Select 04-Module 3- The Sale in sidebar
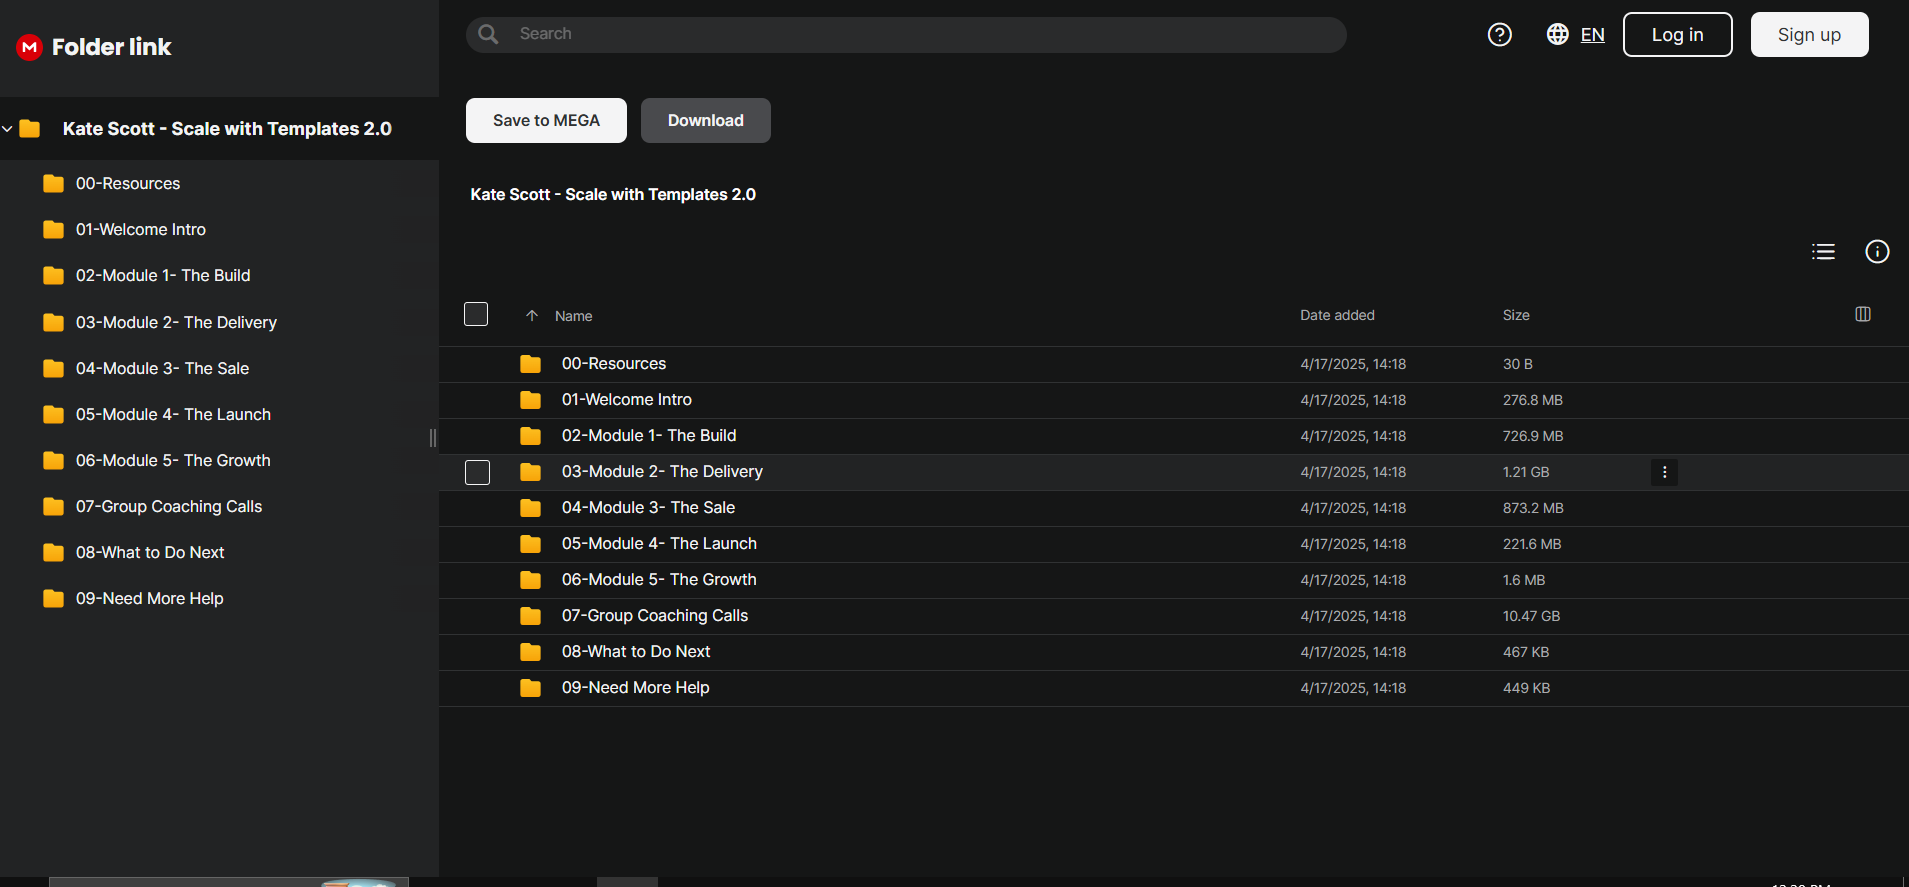Image resolution: width=1909 pixels, height=887 pixels. click(162, 369)
